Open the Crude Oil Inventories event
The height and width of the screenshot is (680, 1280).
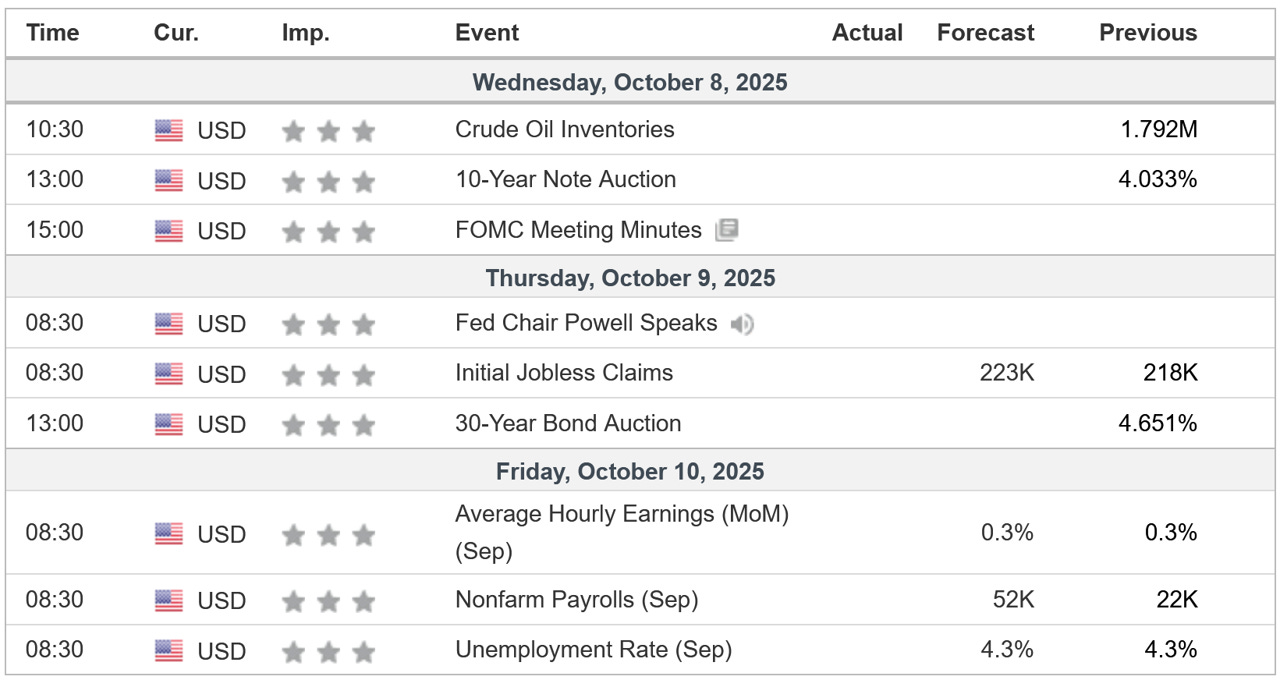click(564, 129)
